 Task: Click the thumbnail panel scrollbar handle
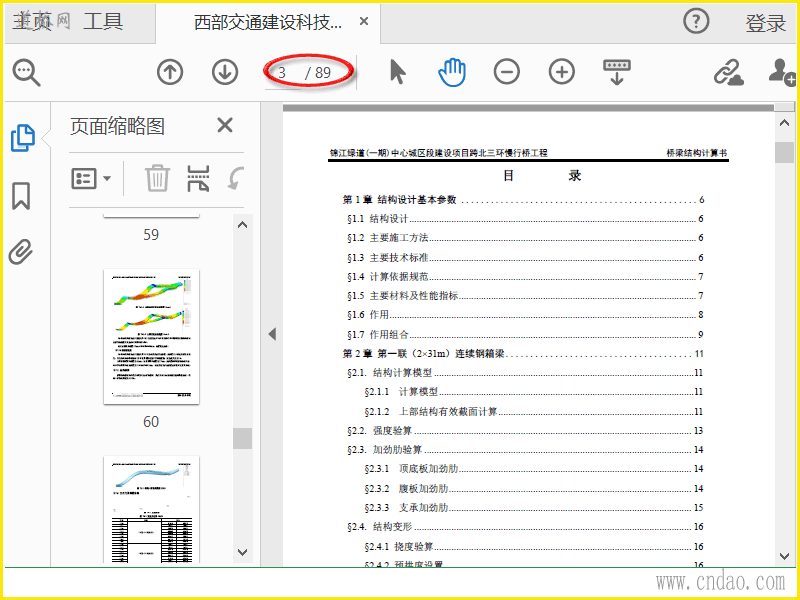pos(243,438)
